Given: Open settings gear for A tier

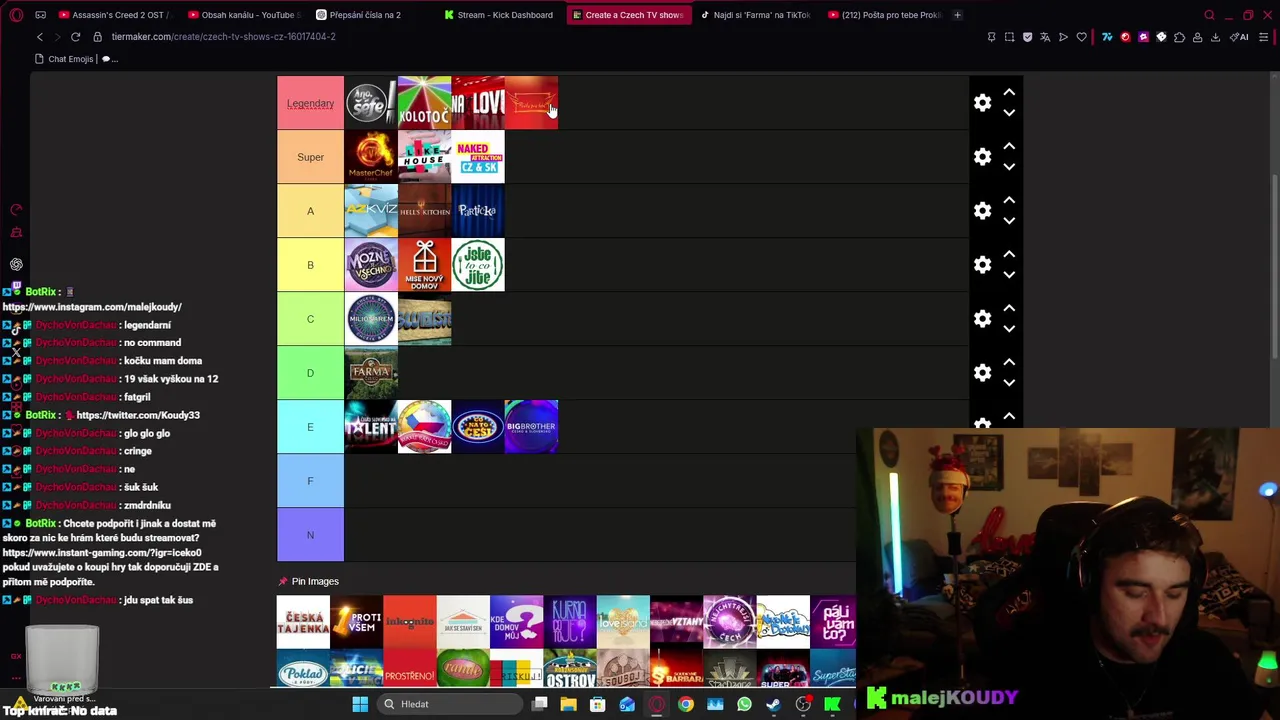Looking at the screenshot, I should pyautogui.click(x=982, y=211).
